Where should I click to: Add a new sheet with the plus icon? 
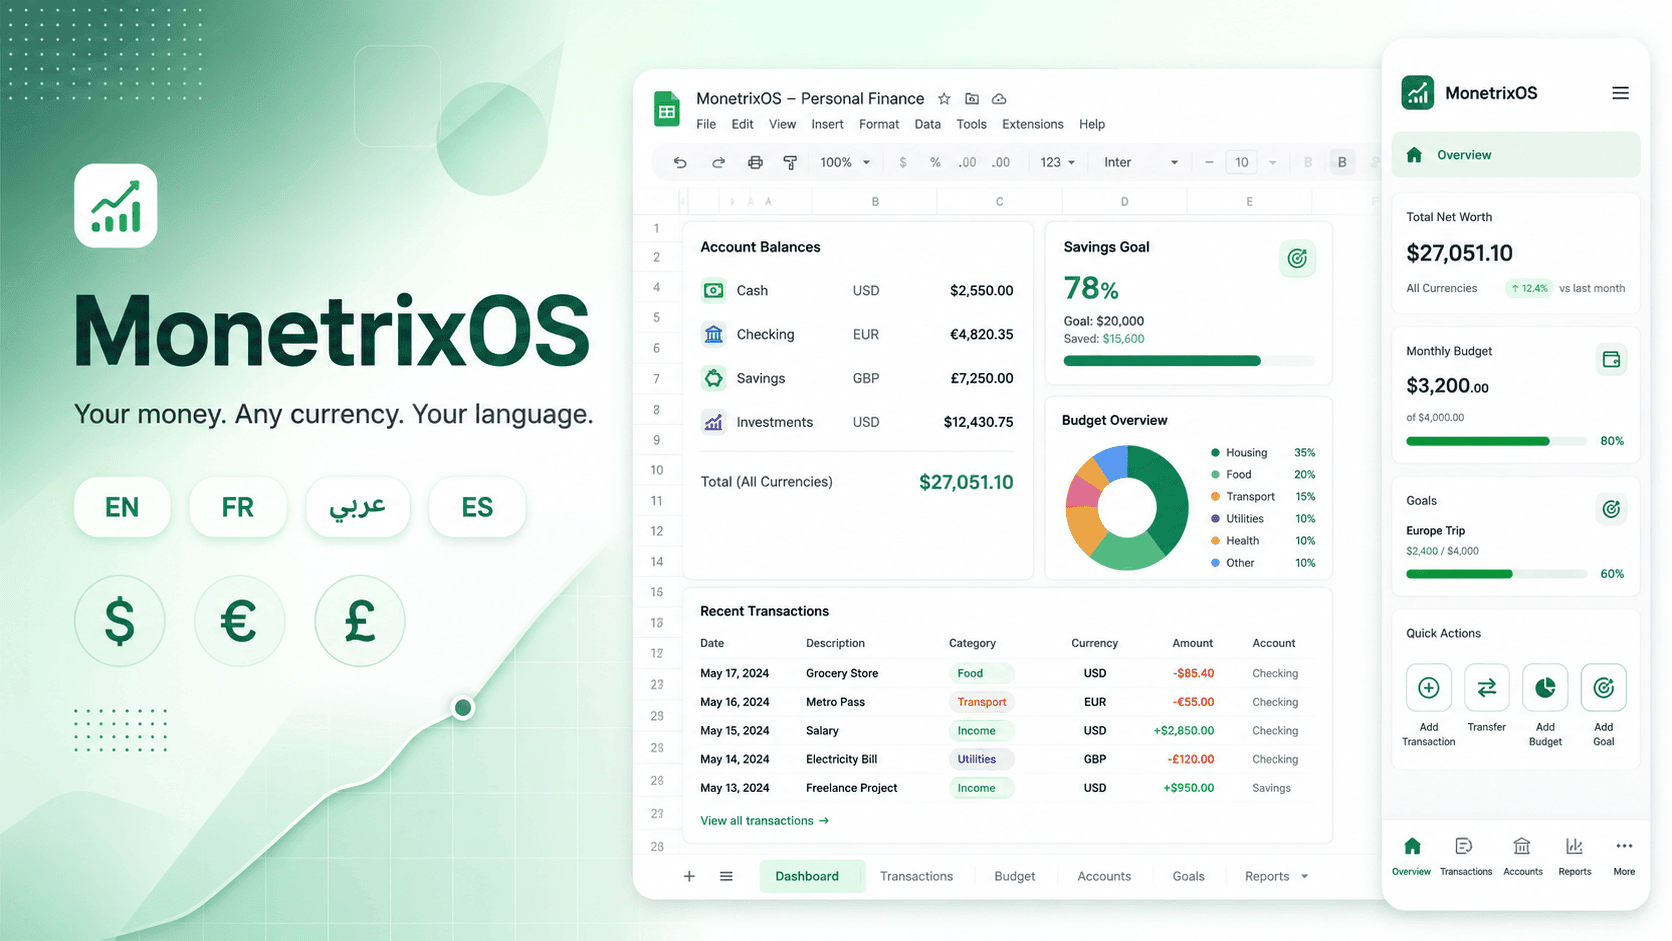click(x=689, y=876)
